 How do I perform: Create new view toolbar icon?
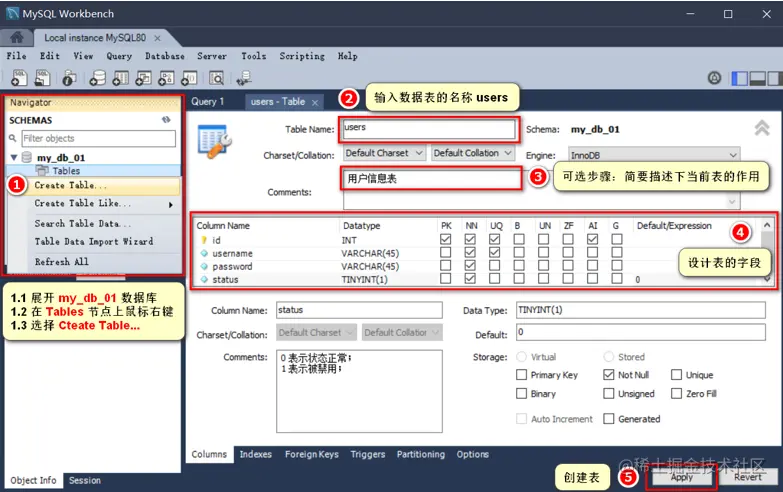143,78
